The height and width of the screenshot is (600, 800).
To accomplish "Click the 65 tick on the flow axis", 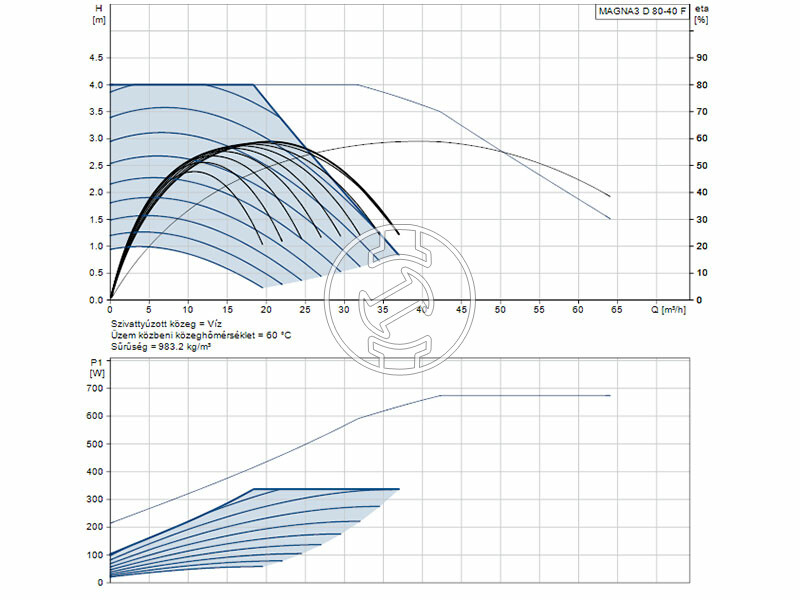I will pos(617,310).
